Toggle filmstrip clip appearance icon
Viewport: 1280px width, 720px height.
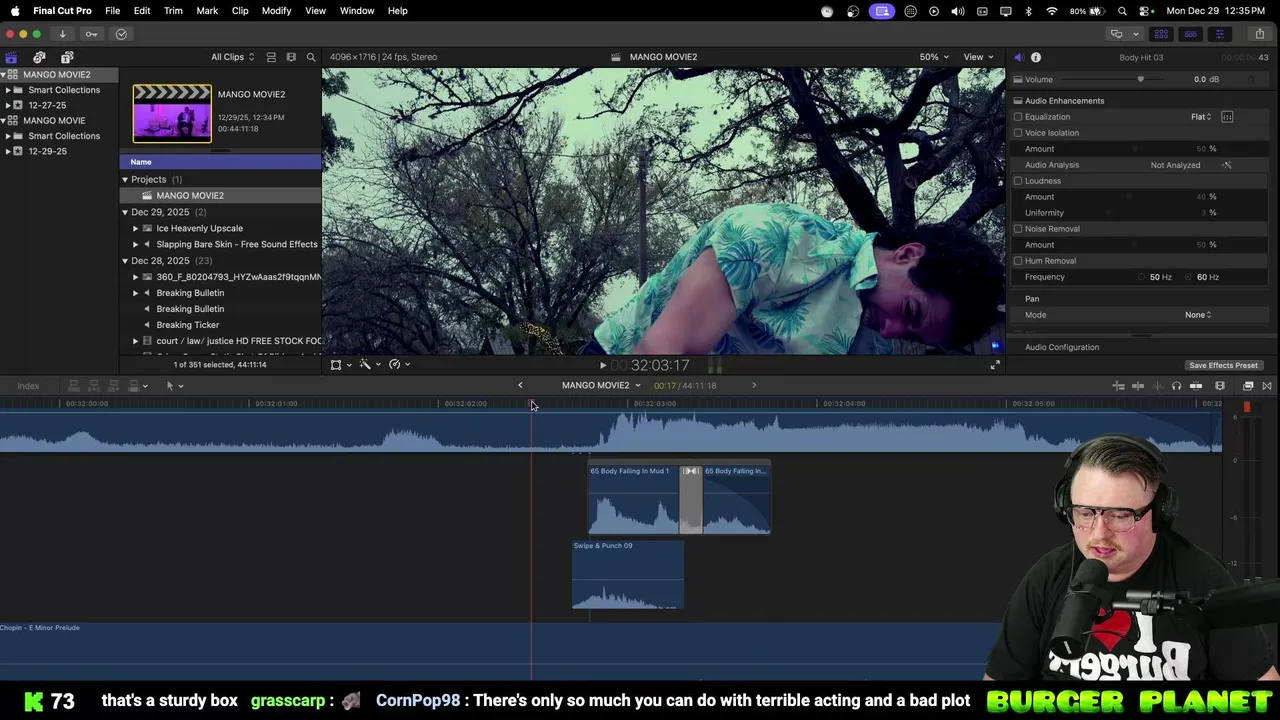[x=291, y=57]
